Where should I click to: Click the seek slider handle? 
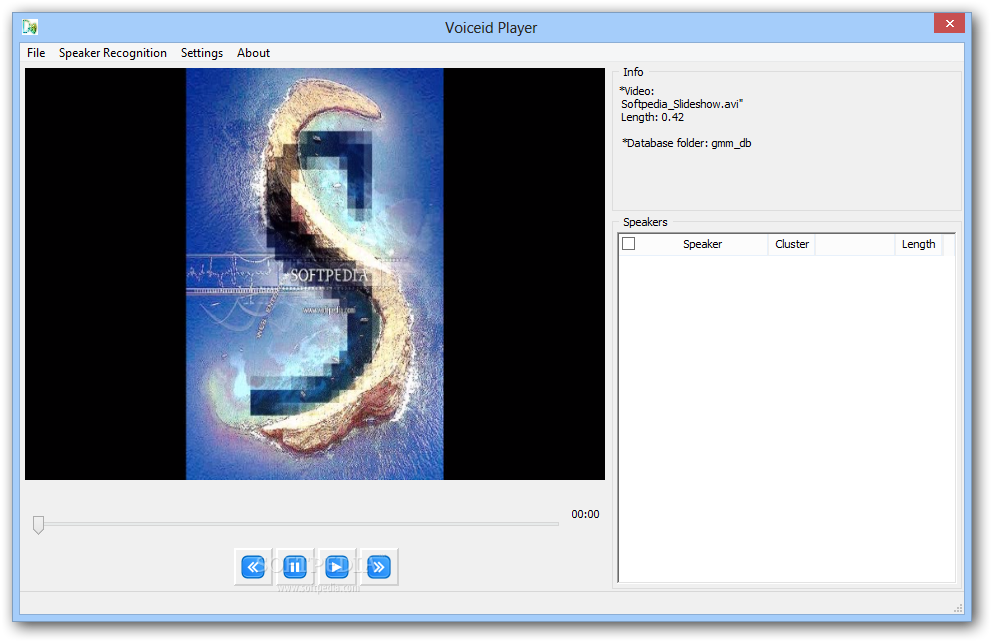point(39,524)
